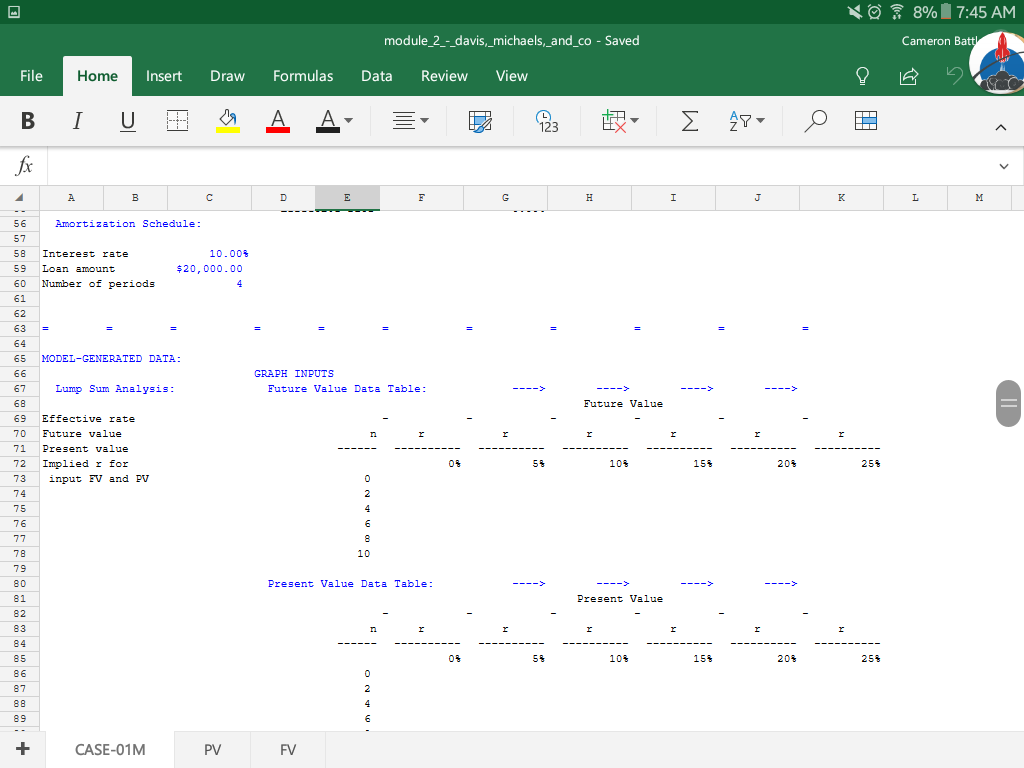The width and height of the screenshot is (1024, 768).
Task: Open the cell styles tool
Action: click(x=480, y=121)
